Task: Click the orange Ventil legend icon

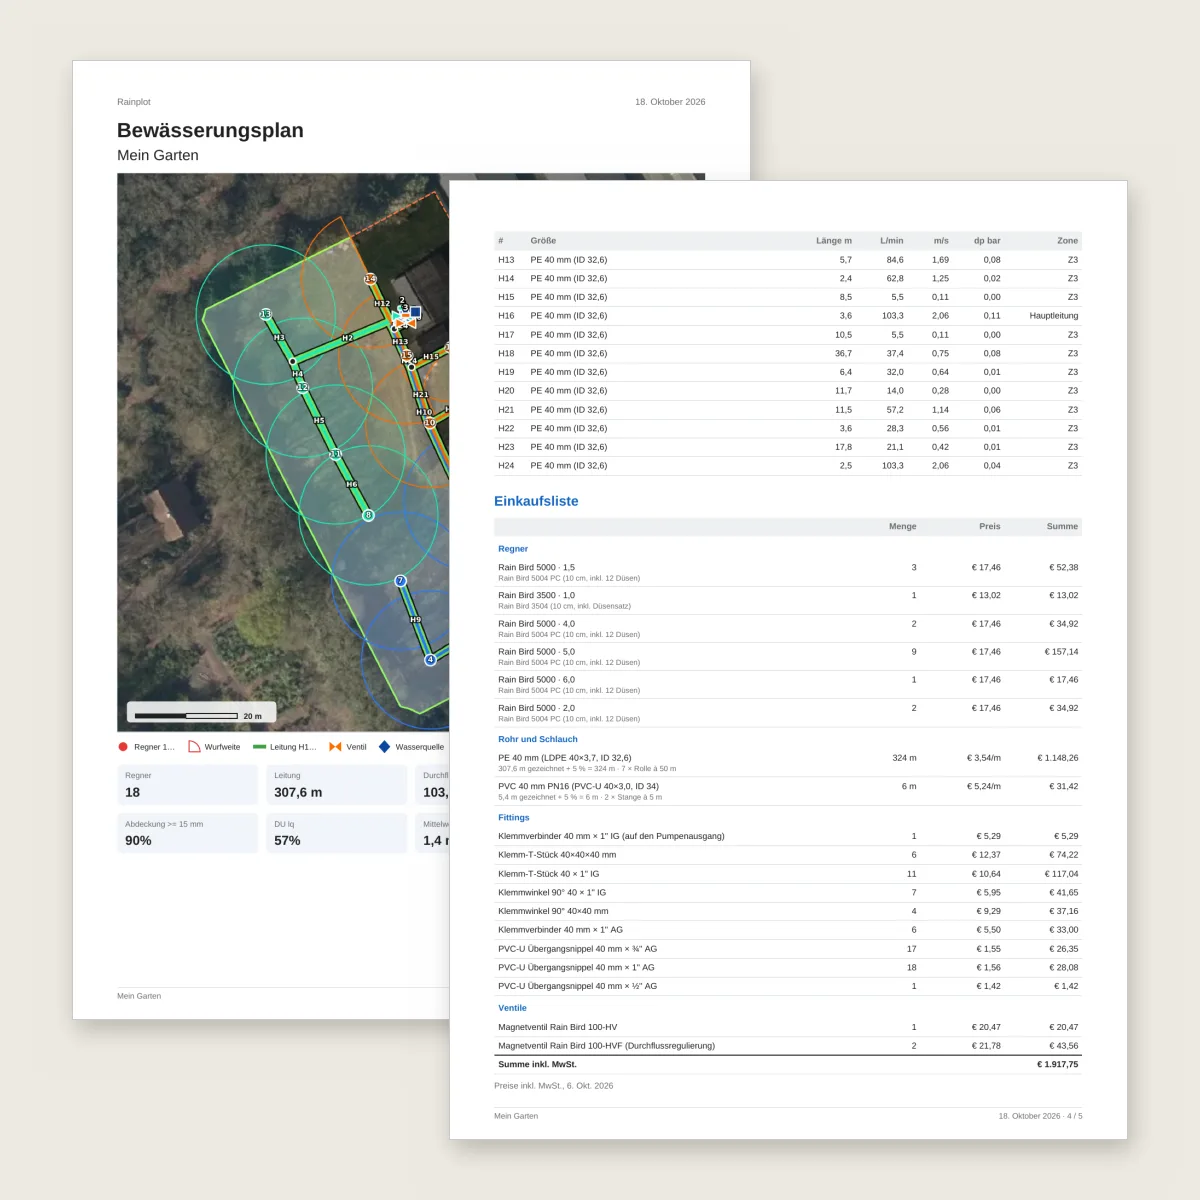Action: (335, 747)
